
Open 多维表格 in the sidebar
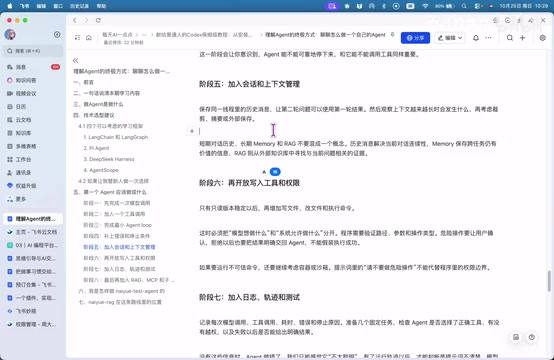[33, 146]
